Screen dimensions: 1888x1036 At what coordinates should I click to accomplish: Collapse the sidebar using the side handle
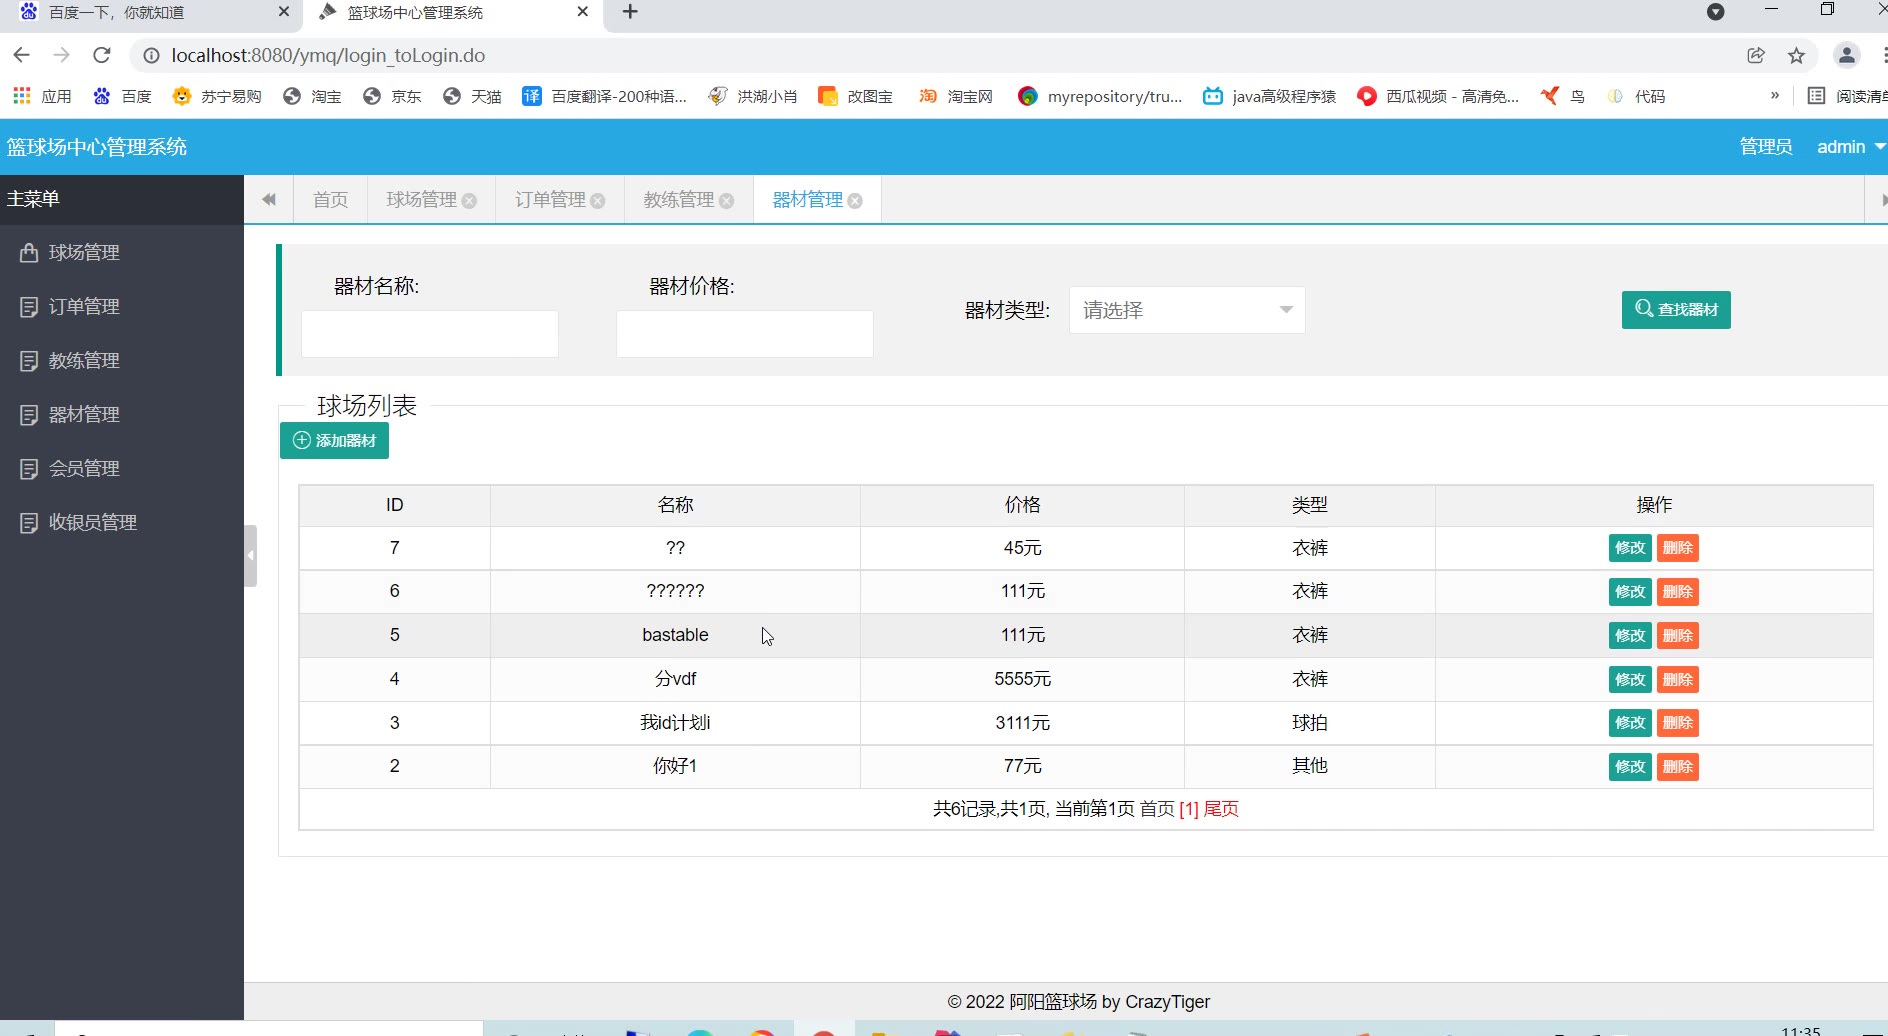coord(251,555)
